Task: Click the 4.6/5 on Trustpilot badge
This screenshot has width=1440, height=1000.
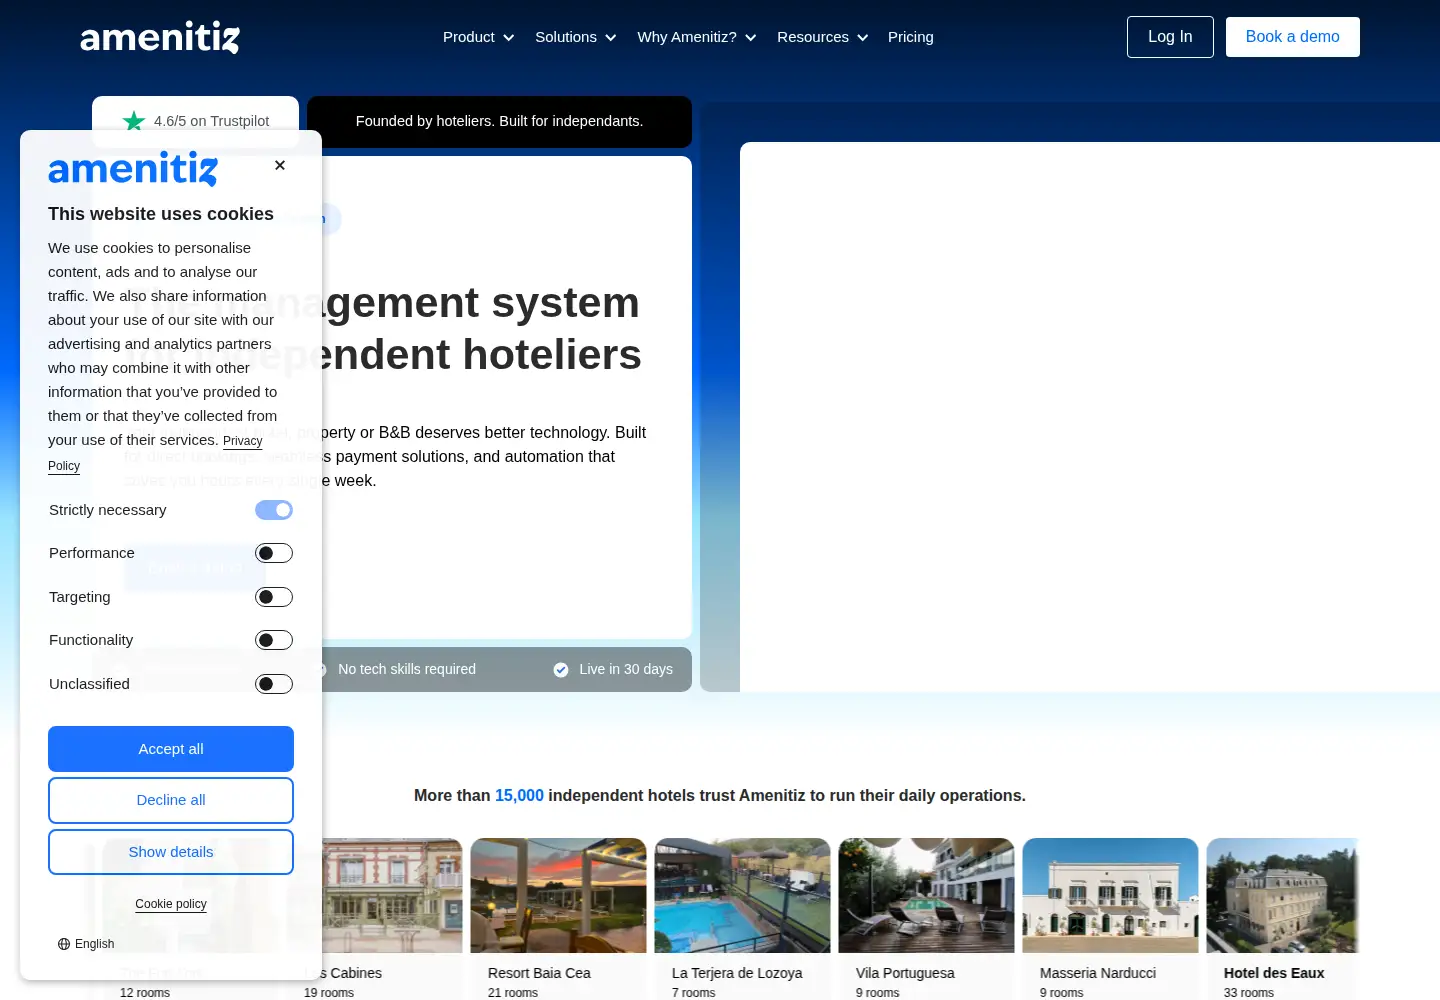Action: pyautogui.click(x=196, y=121)
